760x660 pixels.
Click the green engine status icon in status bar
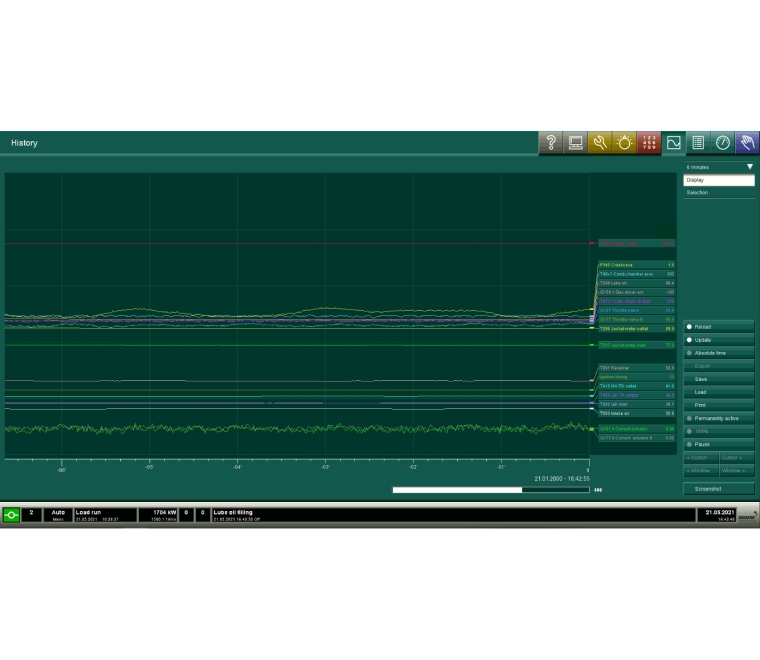[11, 514]
